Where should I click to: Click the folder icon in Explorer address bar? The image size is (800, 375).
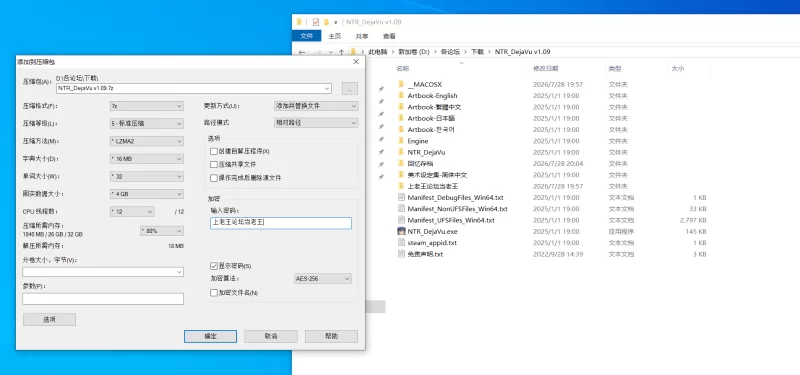point(353,52)
